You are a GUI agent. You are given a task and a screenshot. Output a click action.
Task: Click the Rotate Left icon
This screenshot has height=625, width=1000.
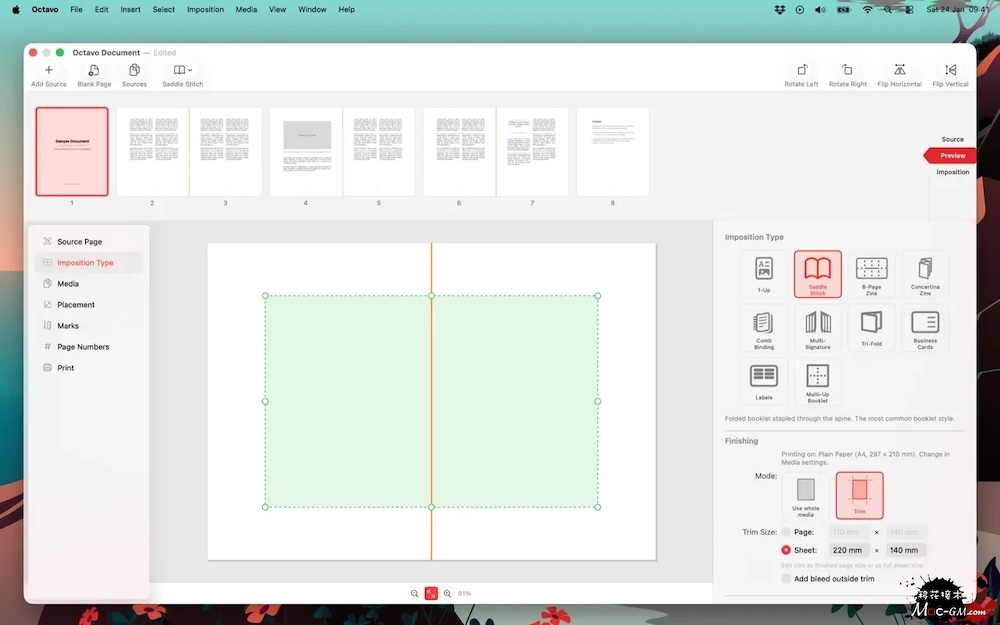[801, 71]
